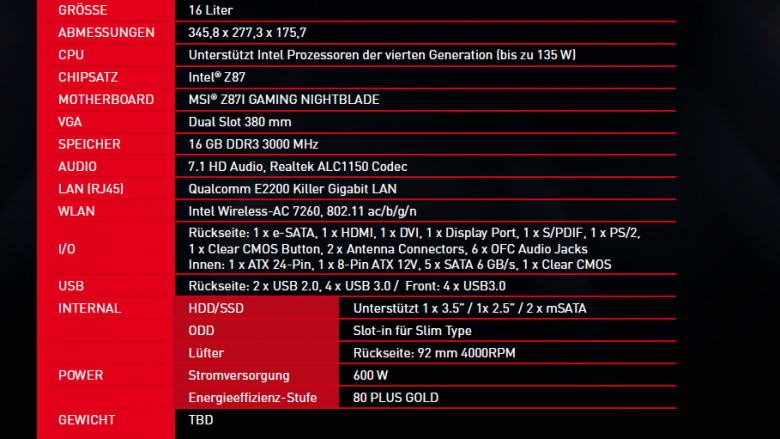Click the CPU row label
The height and width of the screenshot is (439, 780).
coord(71,55)
